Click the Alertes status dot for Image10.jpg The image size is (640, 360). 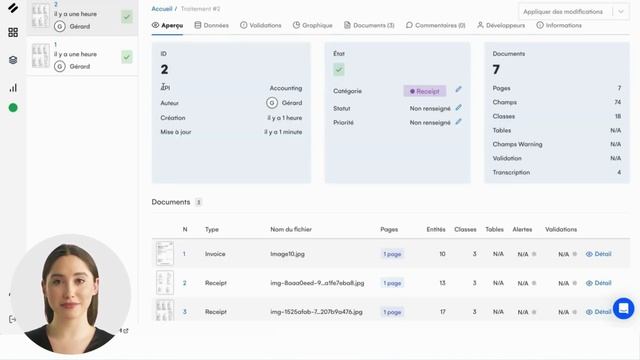(x=534, y=254)
